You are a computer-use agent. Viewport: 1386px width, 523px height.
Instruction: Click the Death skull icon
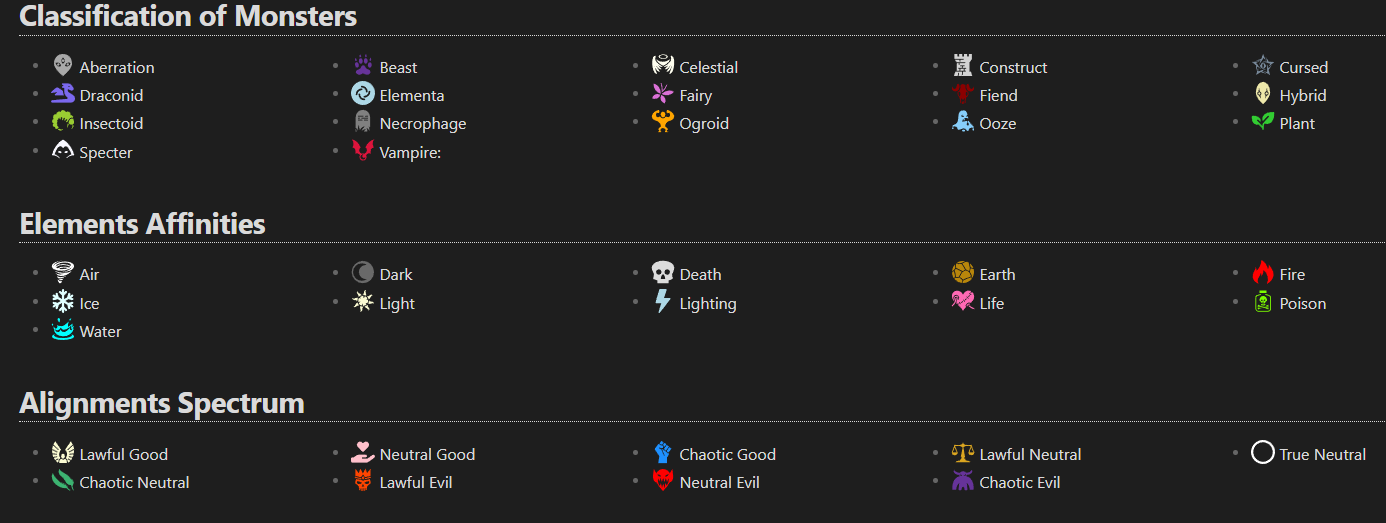[x=663, y=273]
